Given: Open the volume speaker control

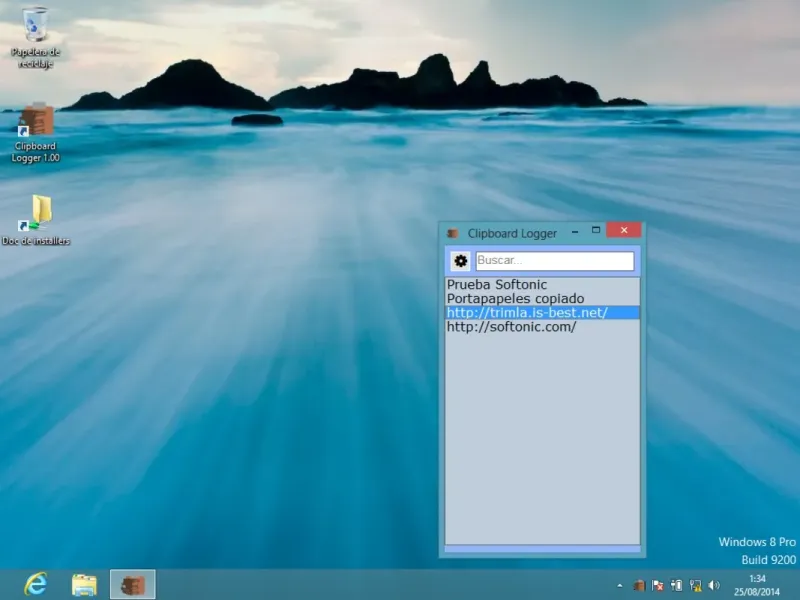Looking at the screenshot, I should click(714, 585).
